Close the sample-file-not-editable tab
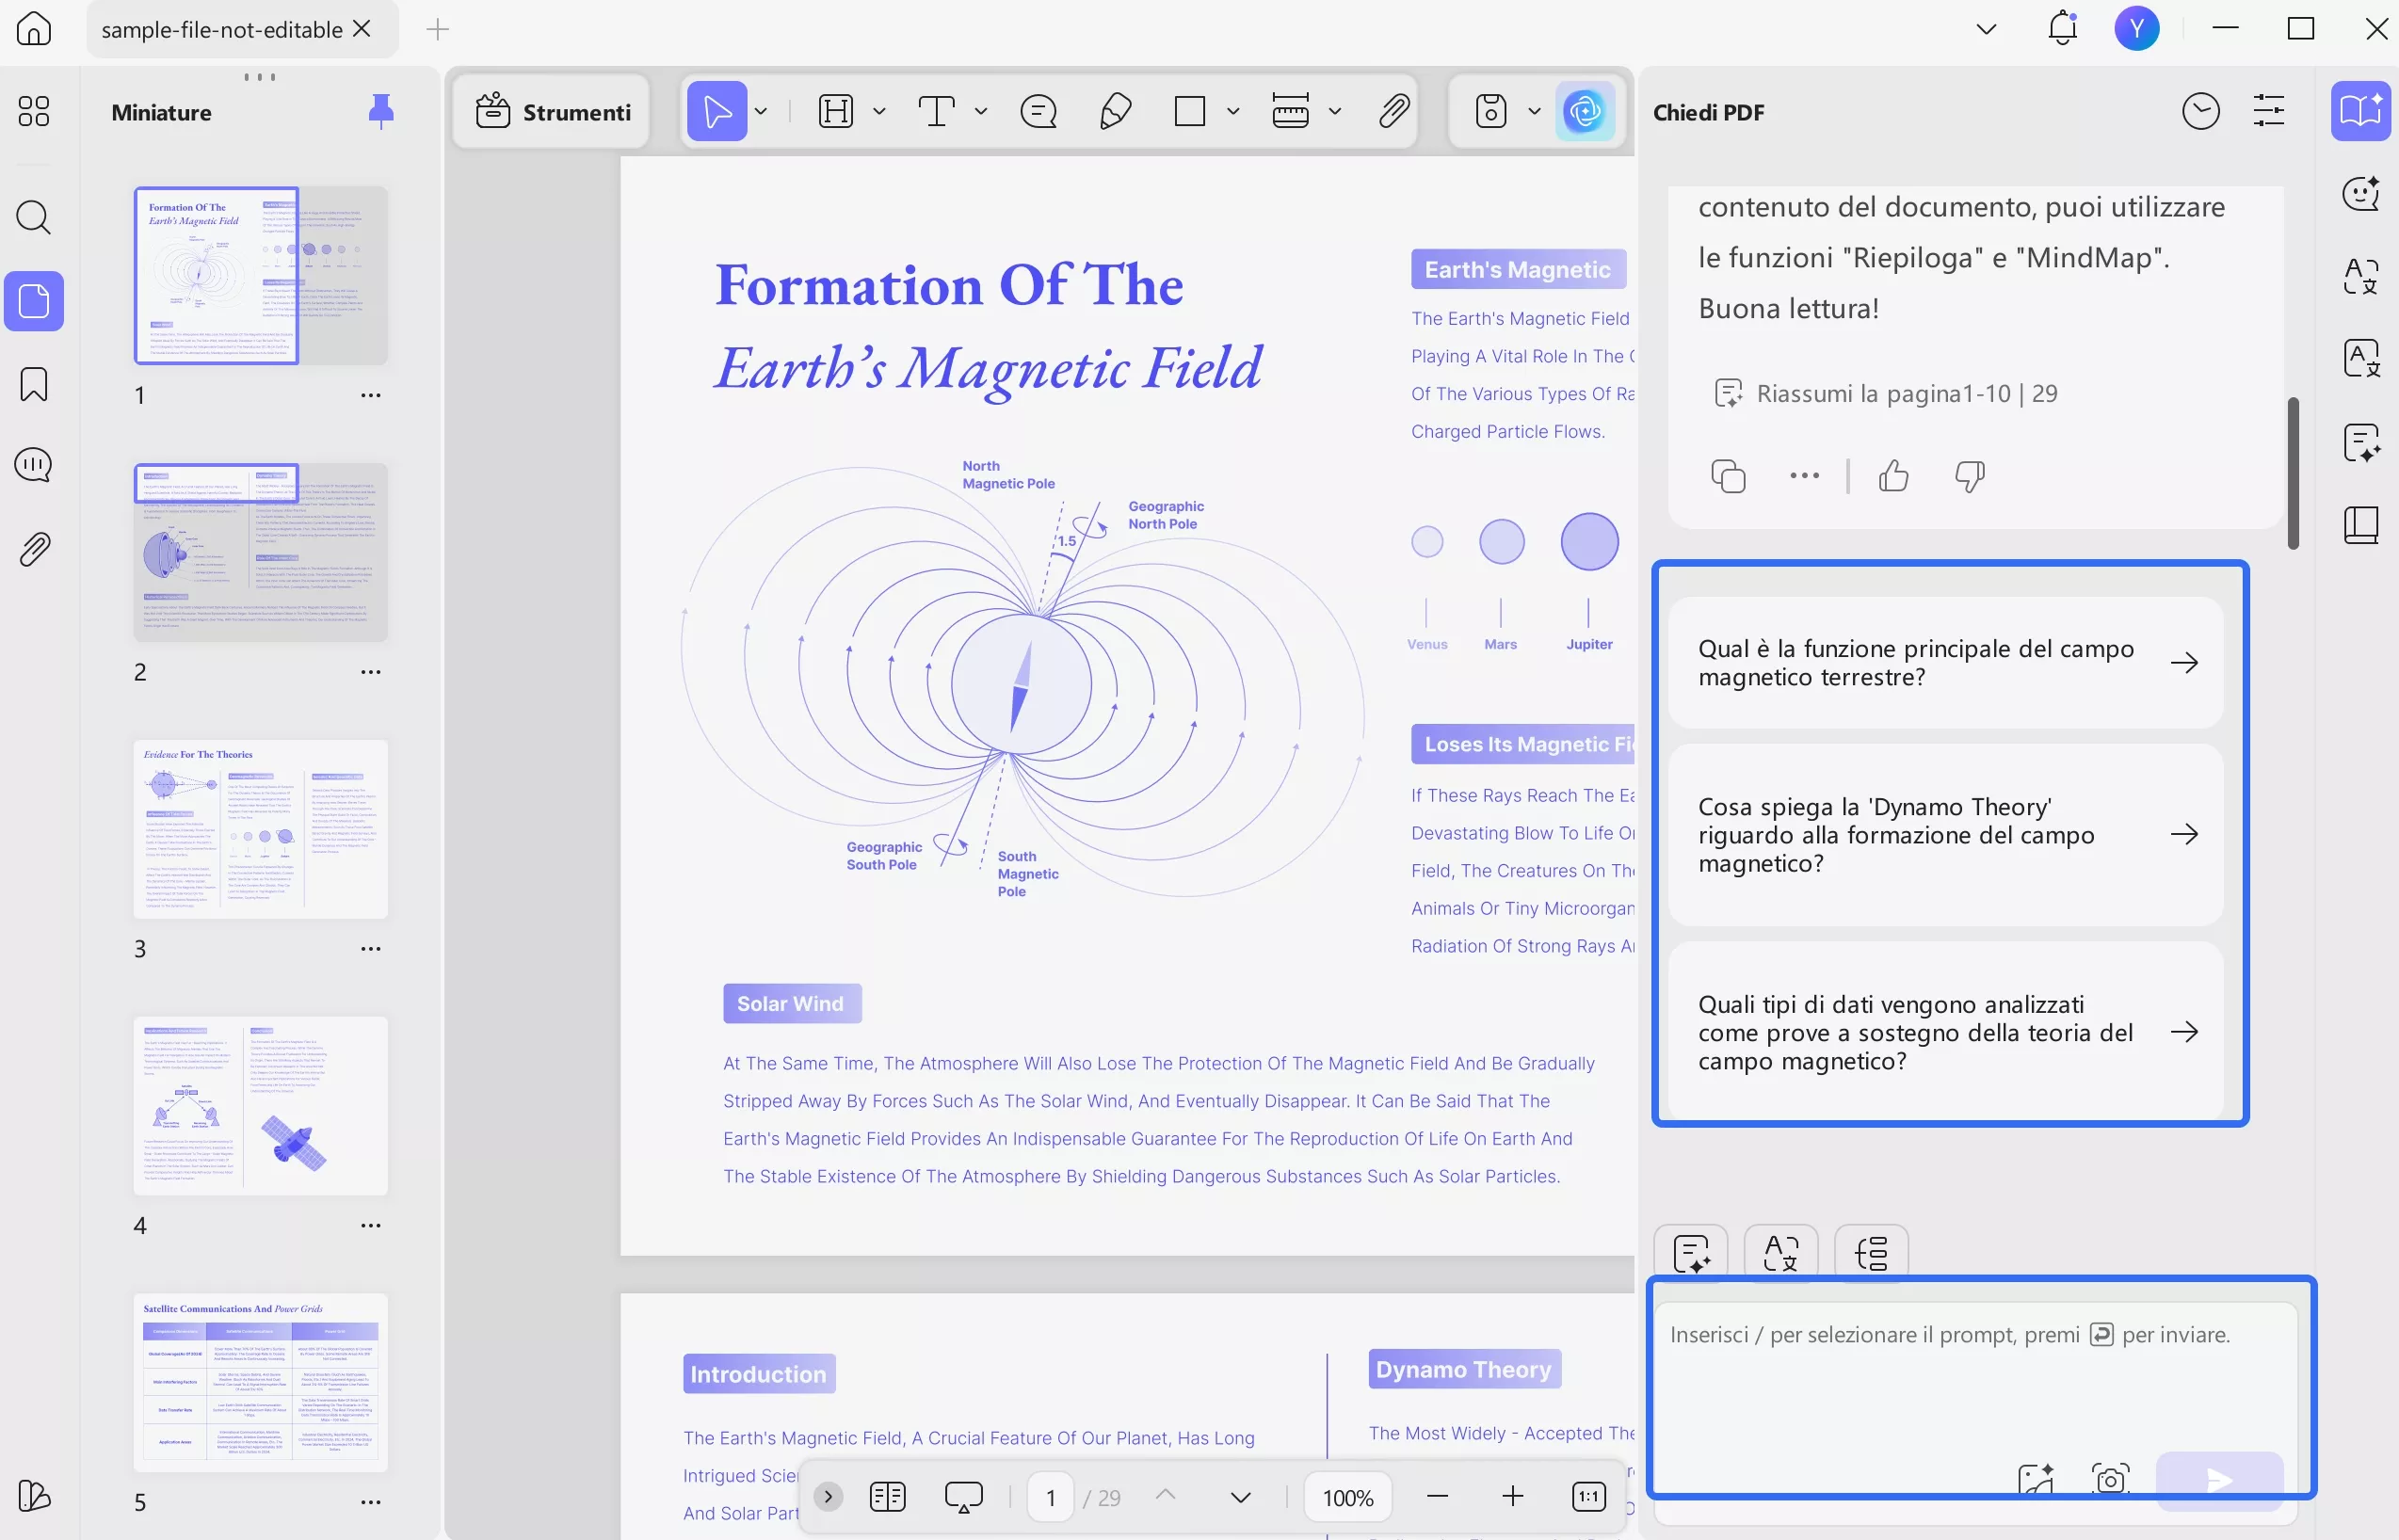 click(x=363, y=29)
